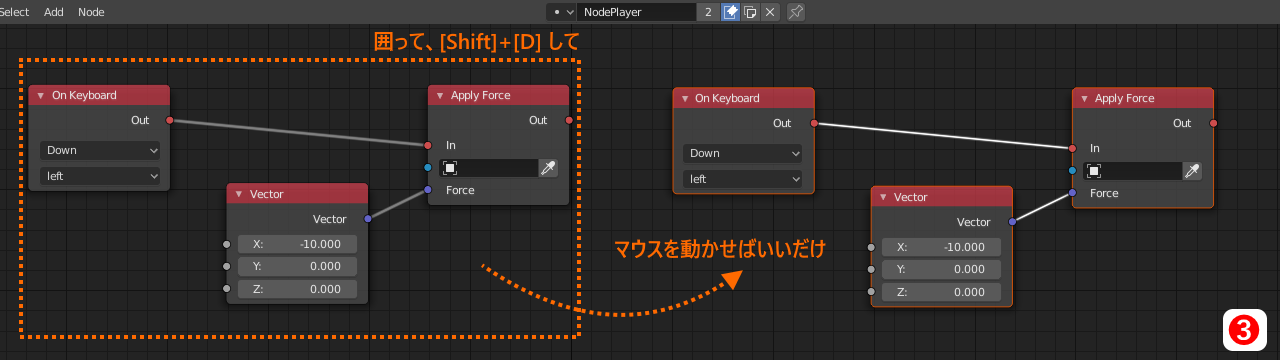Click X input socket of duplicated Vector node
Image resolution: width=1280 pixels, height=360 pixels.
coord(871,247)
